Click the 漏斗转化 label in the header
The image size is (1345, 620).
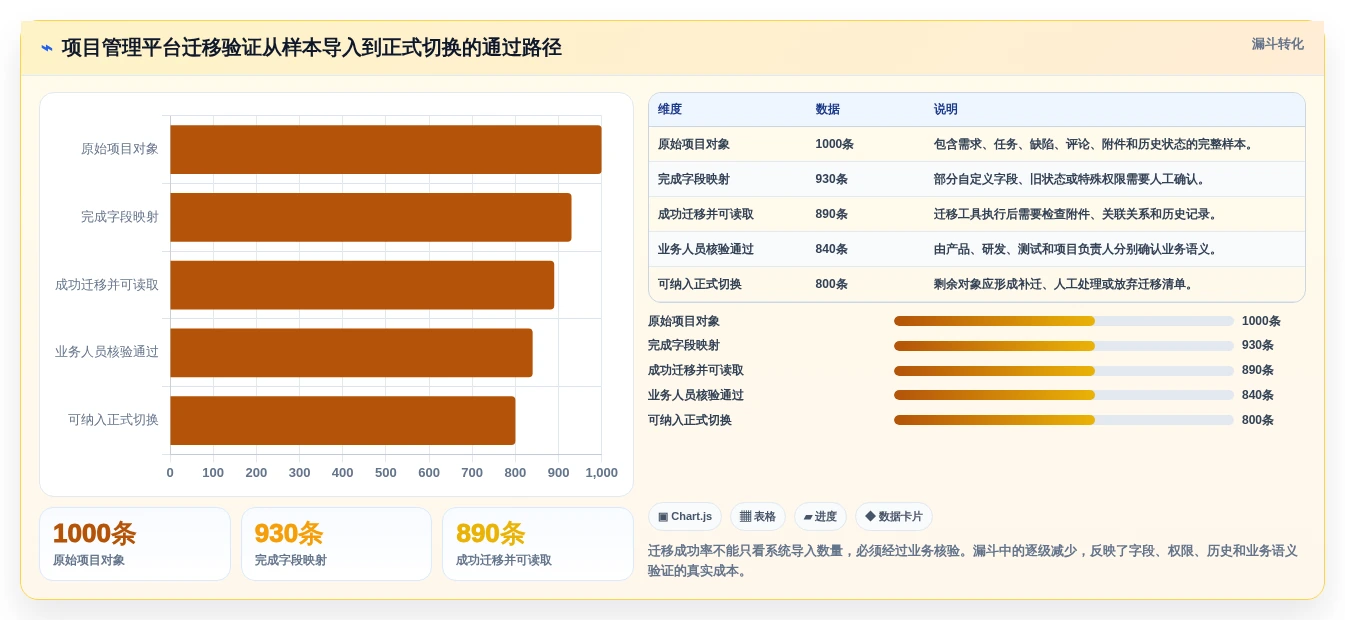coord(1277,44)
